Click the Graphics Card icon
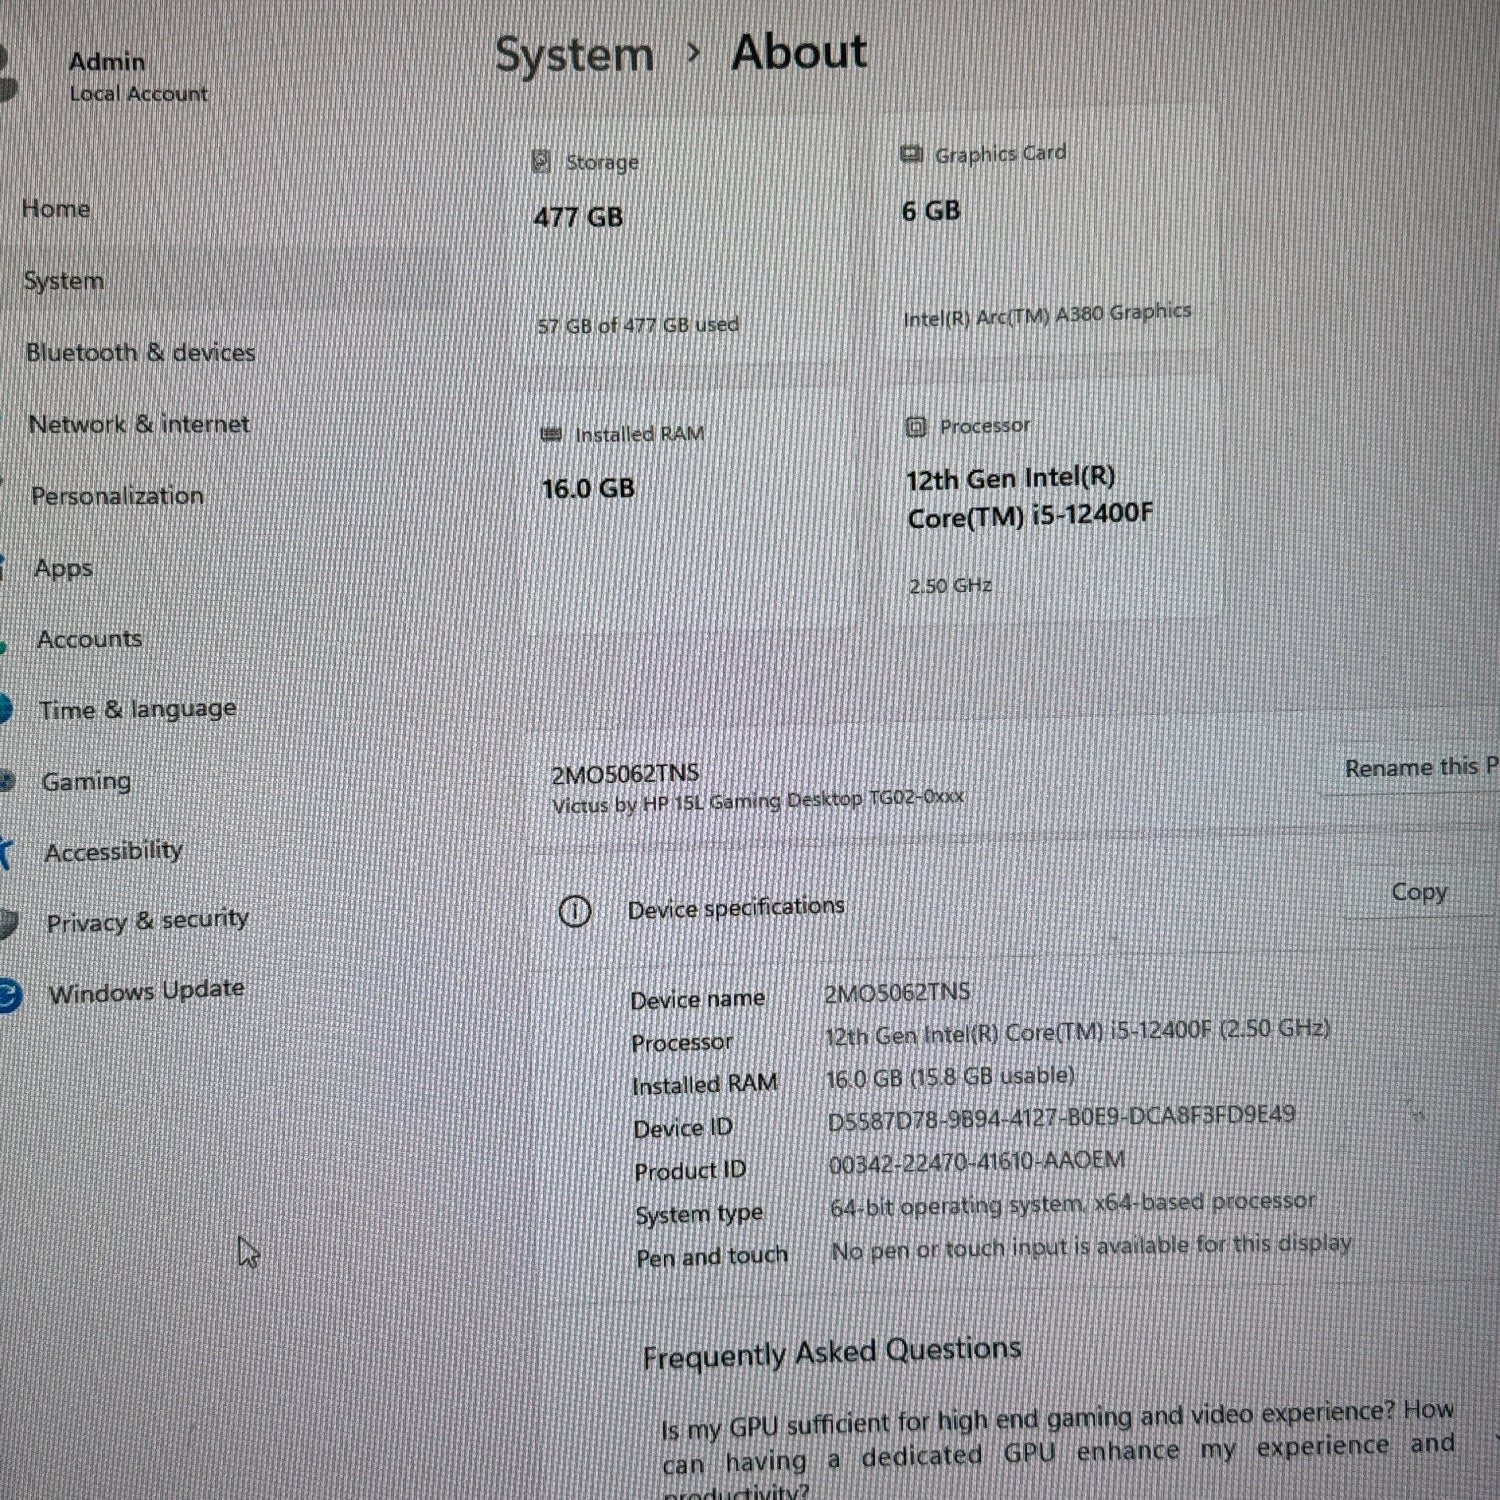1500x1500 pixels. point(910,154)
